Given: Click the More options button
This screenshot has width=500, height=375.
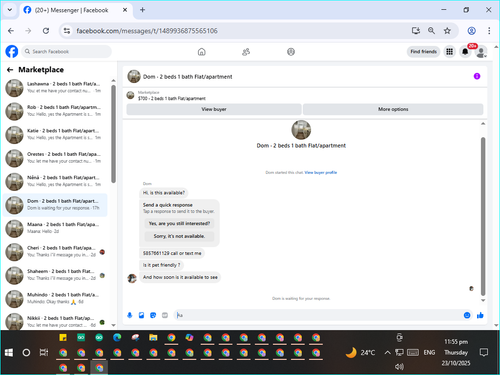Looking at the screenshot, I should point(393,109).
